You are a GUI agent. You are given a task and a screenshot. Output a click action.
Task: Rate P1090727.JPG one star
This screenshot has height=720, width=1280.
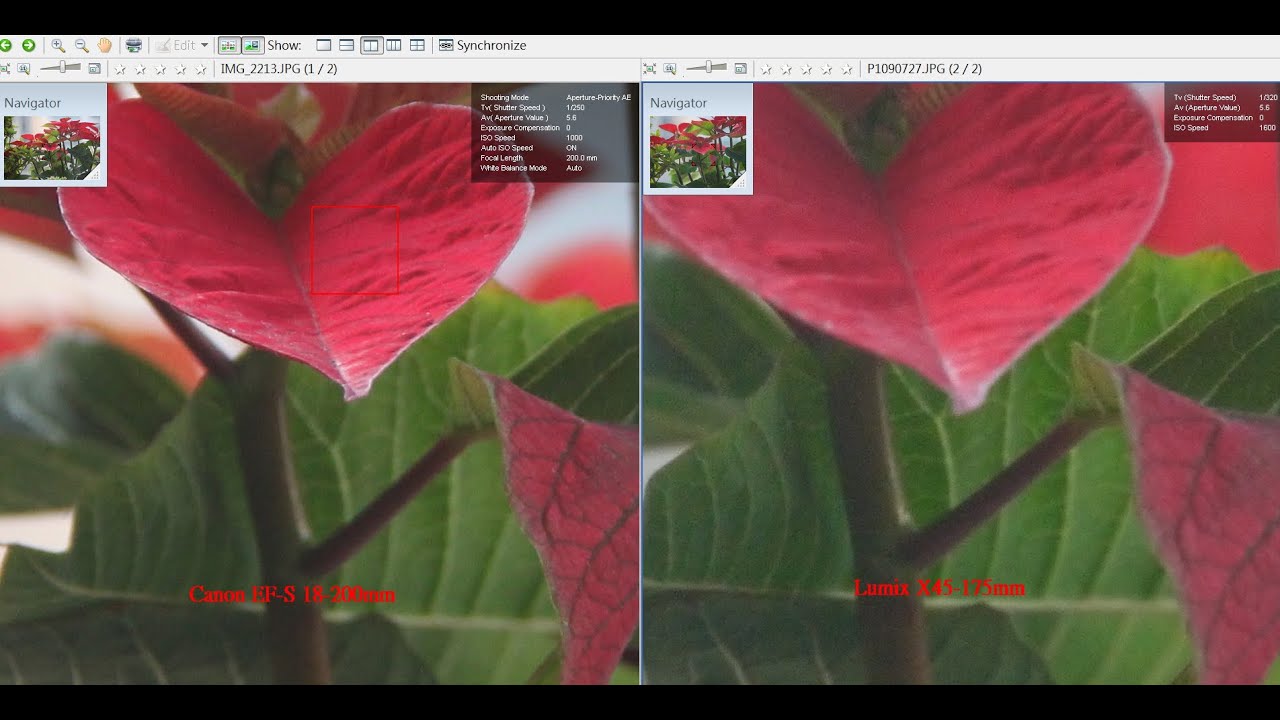pos(766,69)
